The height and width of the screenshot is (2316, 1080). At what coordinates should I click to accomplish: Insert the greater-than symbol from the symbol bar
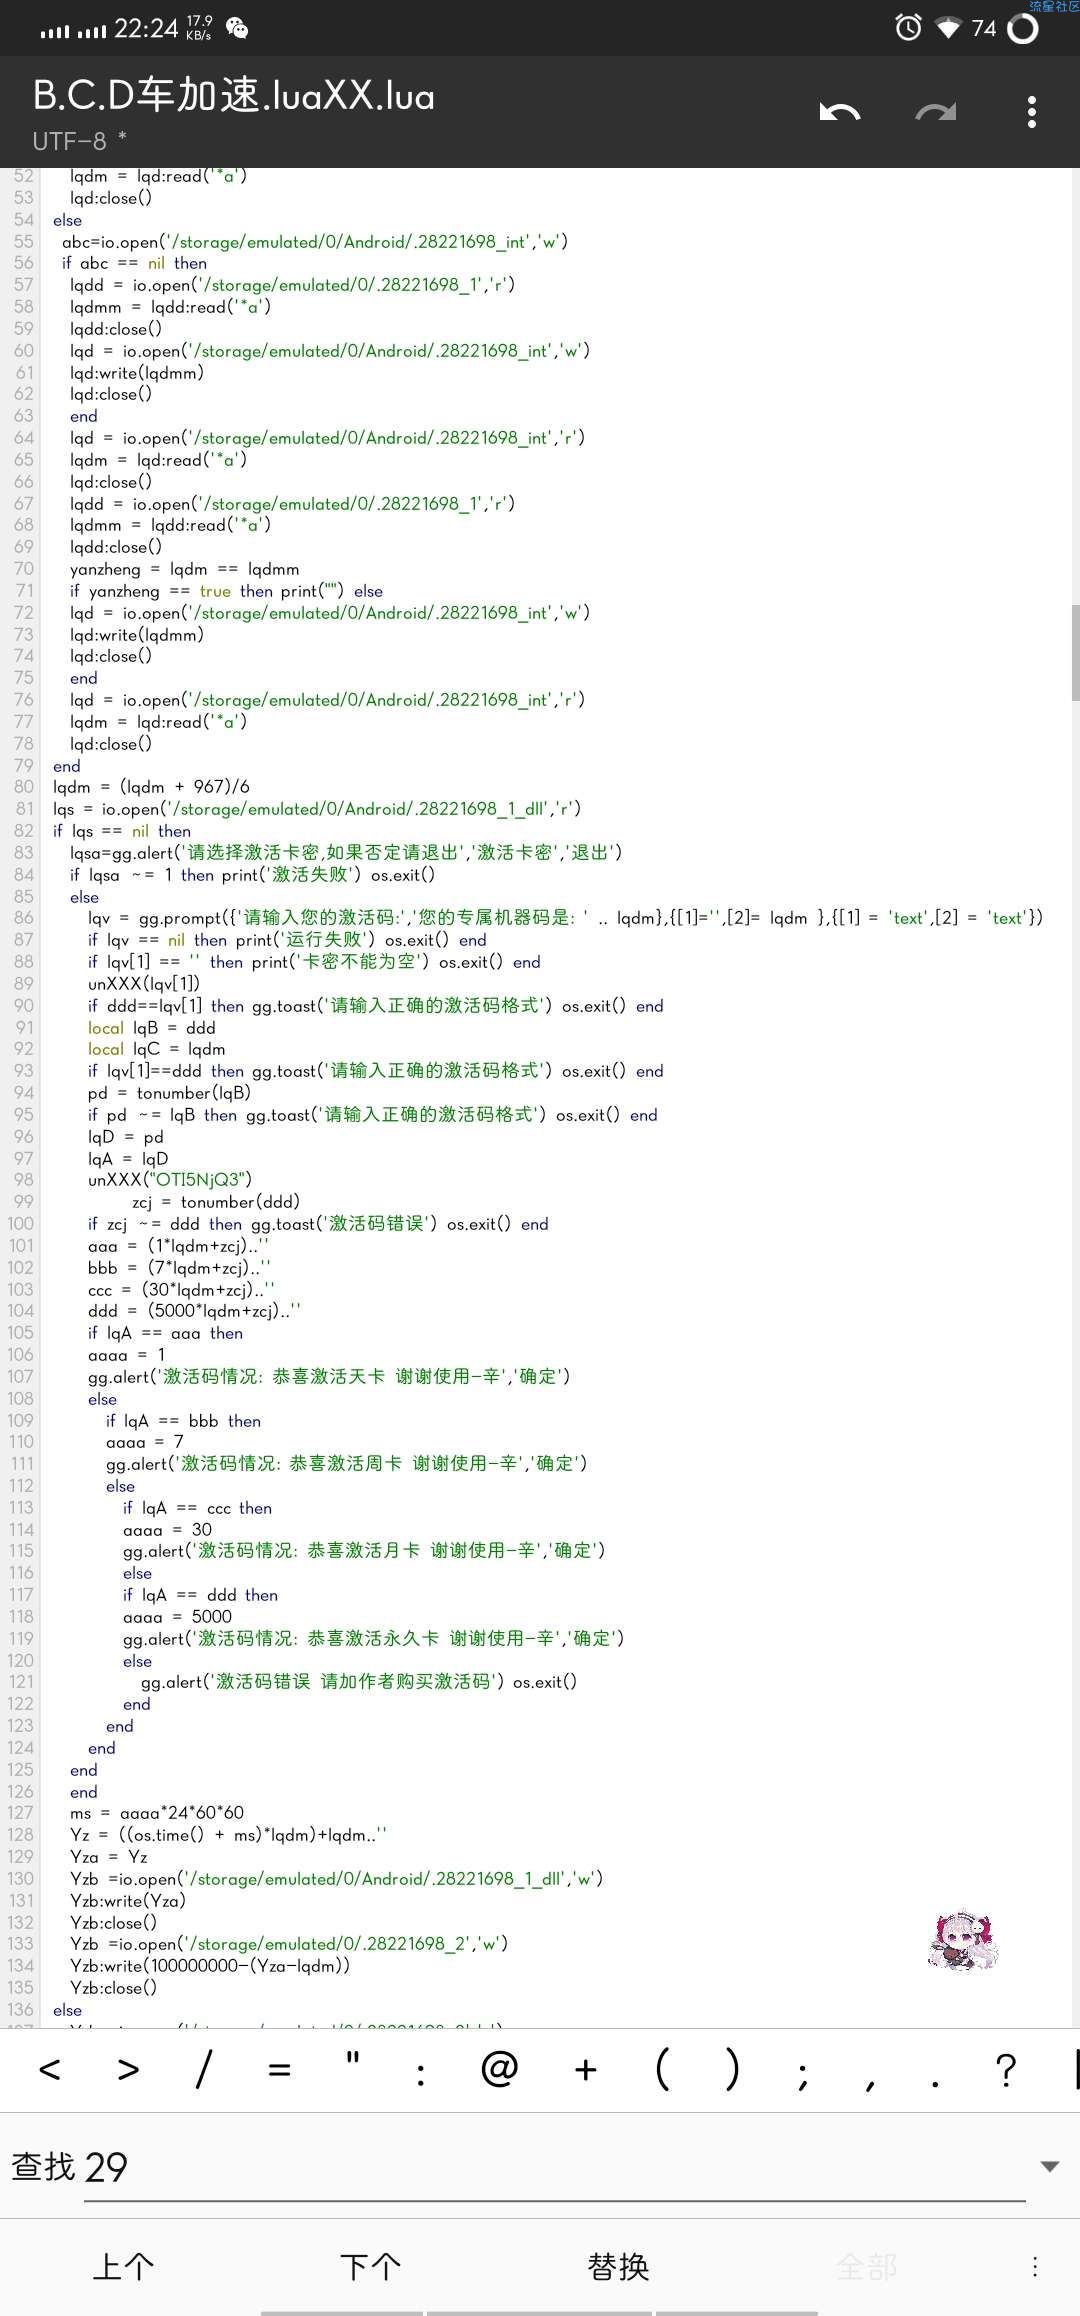(128, 2069)
